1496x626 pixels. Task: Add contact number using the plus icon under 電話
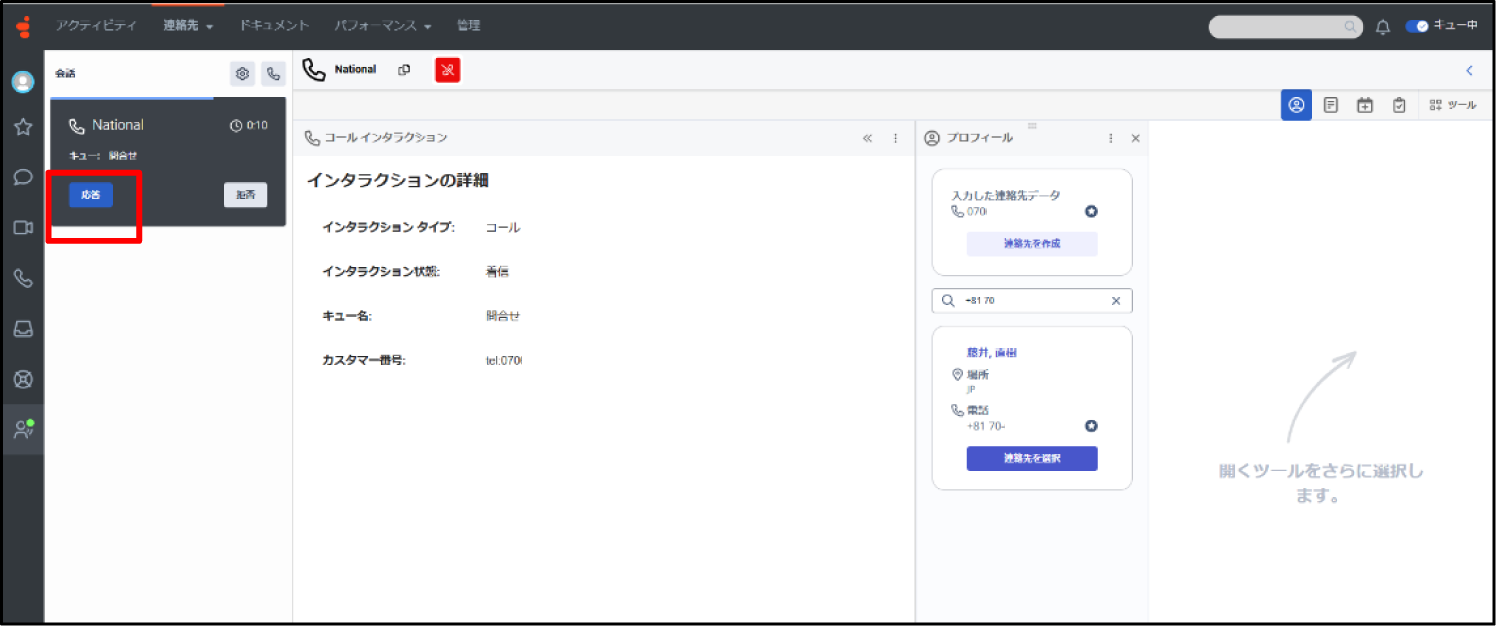click(x=1091, y=425)
